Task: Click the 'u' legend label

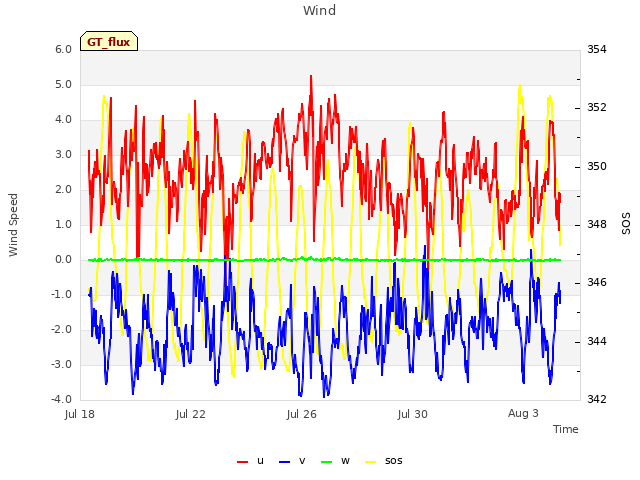Action: (x=260, y=461)
